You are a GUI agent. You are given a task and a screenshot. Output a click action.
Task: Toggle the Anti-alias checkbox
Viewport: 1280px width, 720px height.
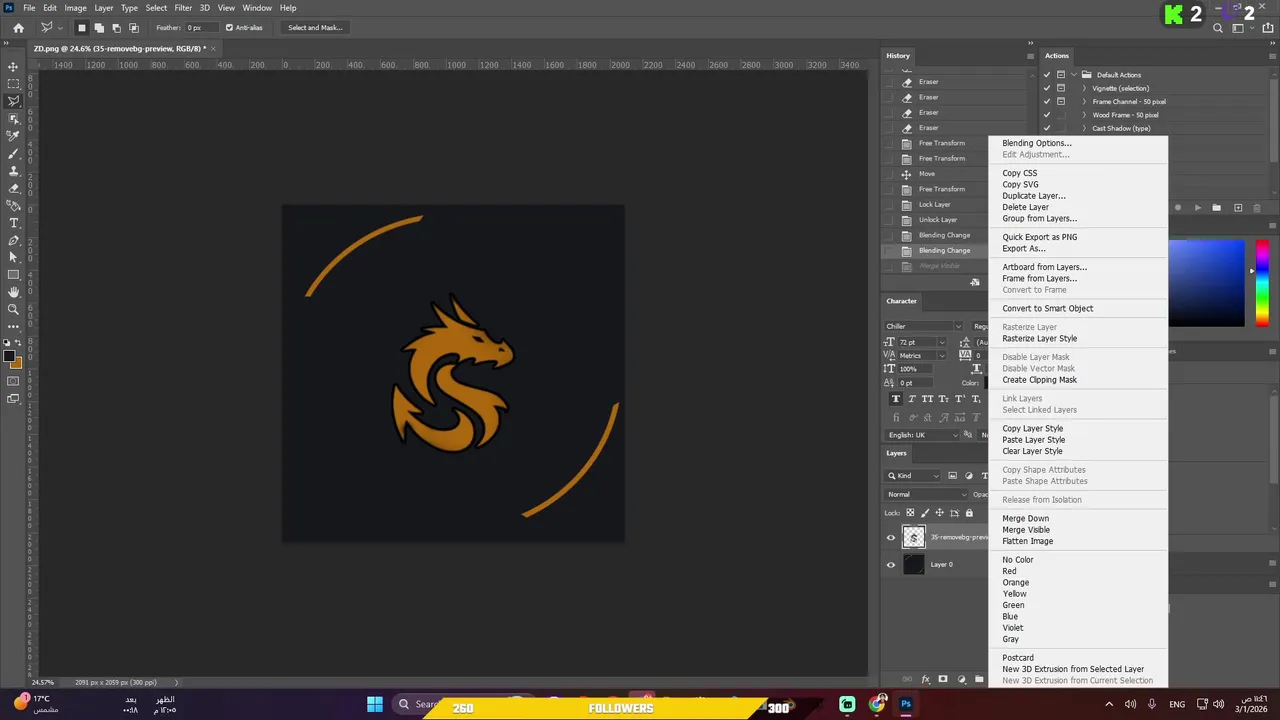click(229, 28)
